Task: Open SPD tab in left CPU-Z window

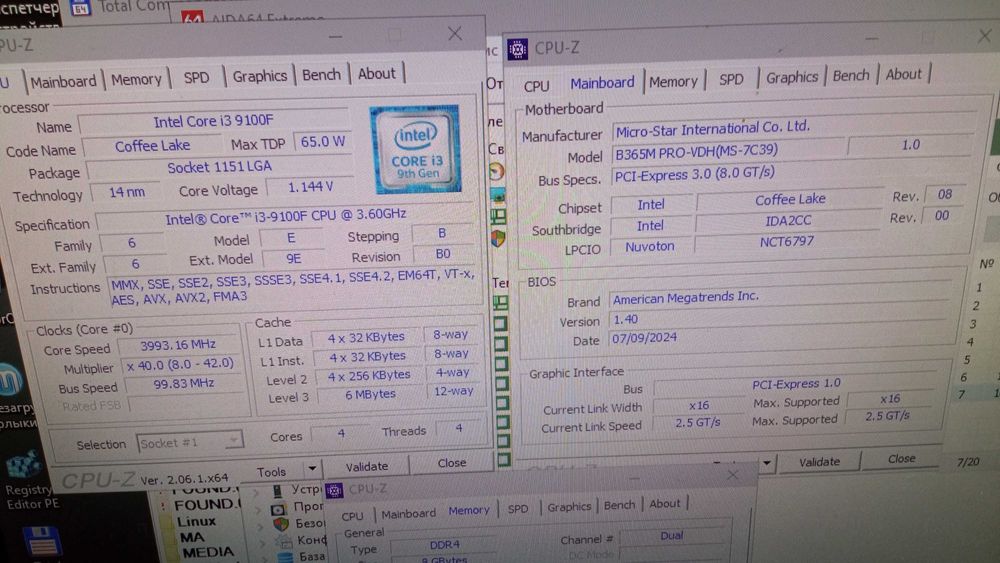Action: (196, 78)
